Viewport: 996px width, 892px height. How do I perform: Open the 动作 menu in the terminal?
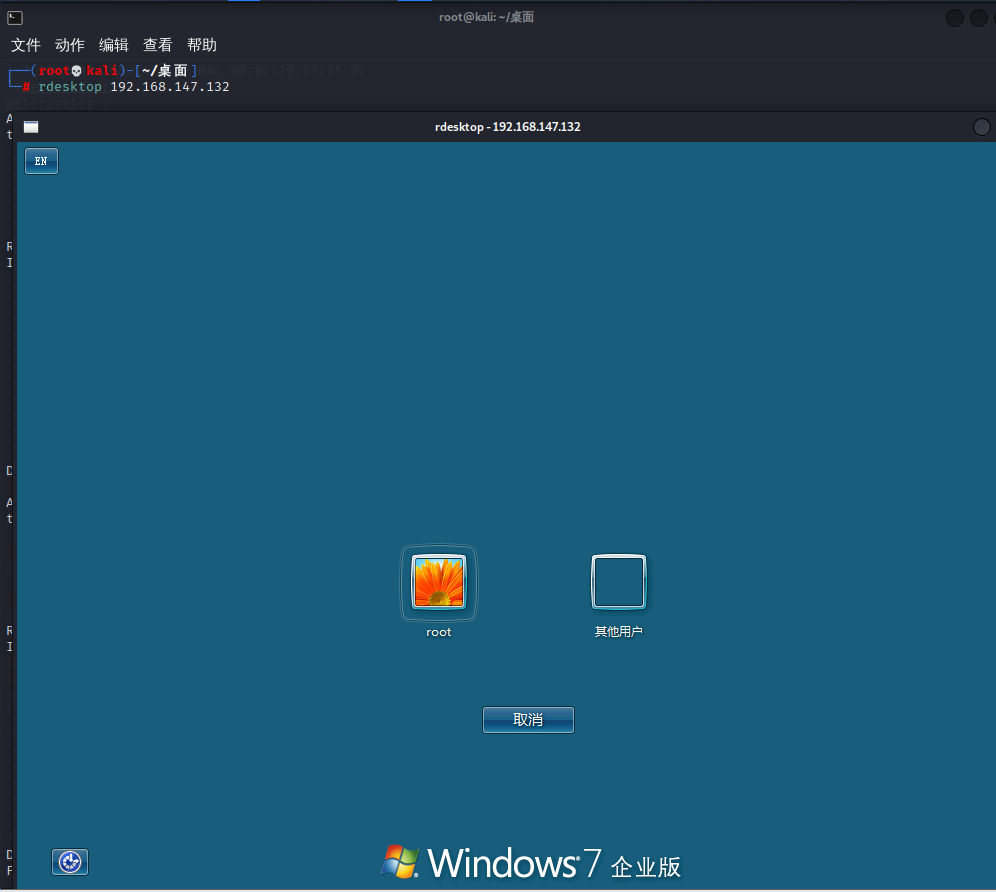(69, 45)
